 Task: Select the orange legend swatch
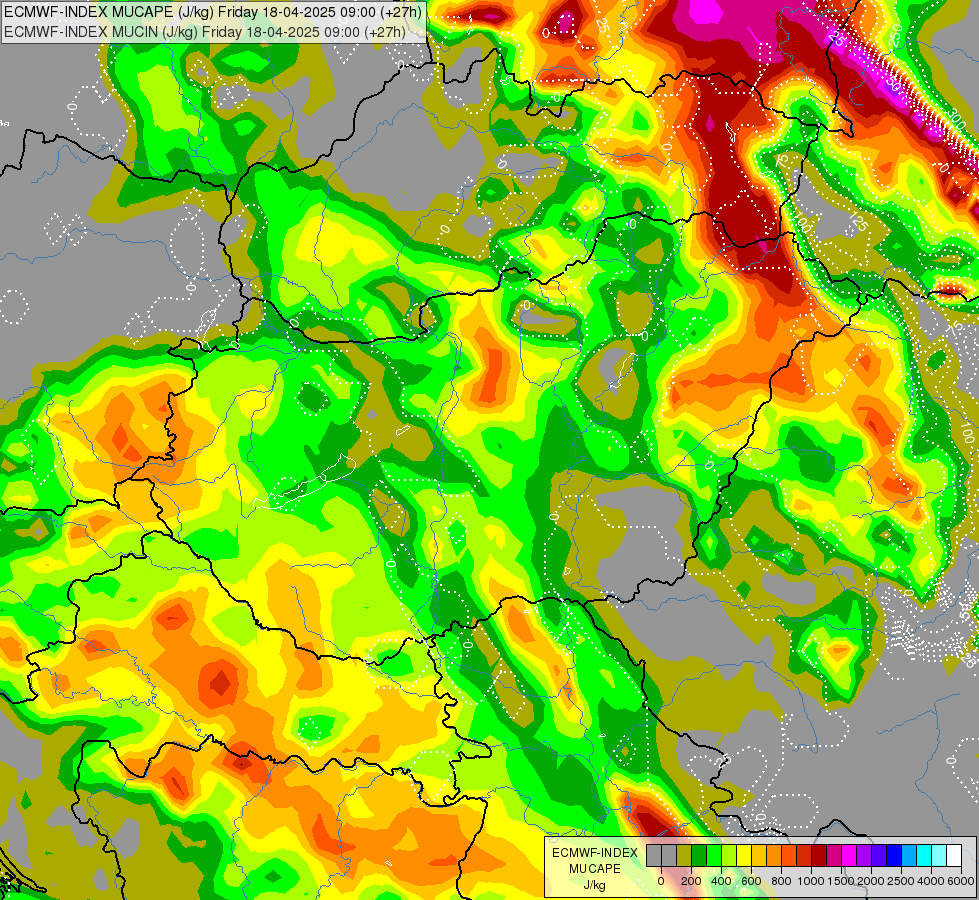tap(774, 855)
